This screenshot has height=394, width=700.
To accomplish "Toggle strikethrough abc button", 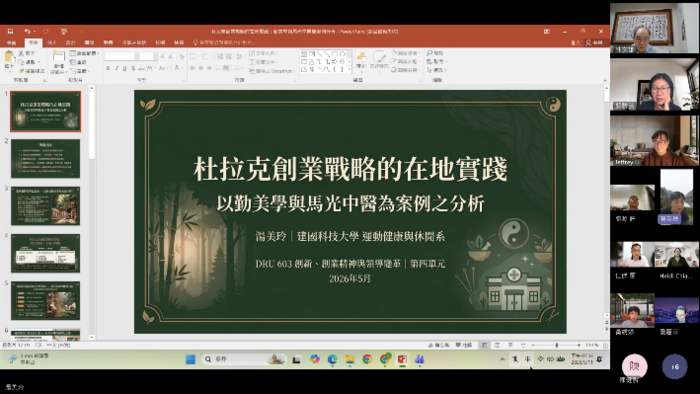I will tap(141, 68).
